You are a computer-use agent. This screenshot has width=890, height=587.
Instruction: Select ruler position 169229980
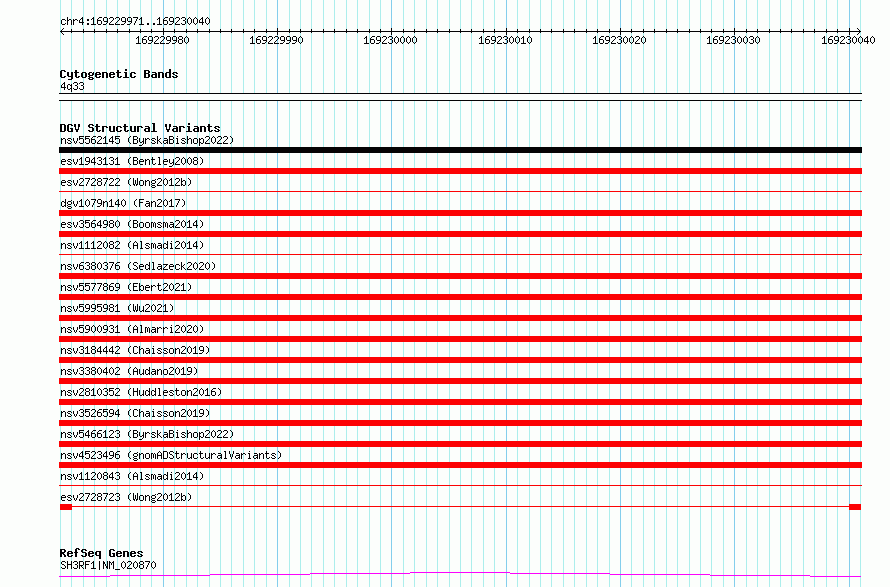[162, 40]
